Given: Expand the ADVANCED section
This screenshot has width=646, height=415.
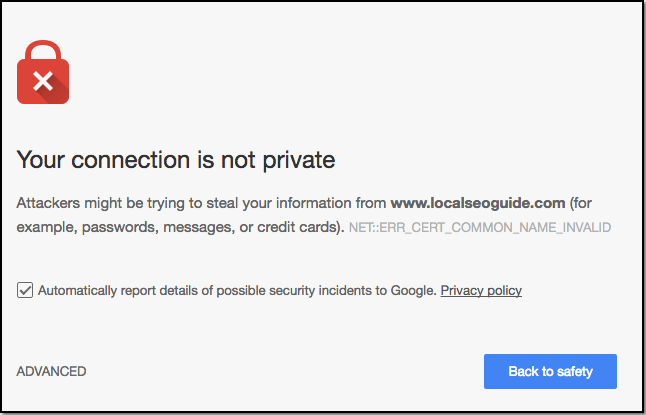Looking at the screenshot, I should (51, 371).
